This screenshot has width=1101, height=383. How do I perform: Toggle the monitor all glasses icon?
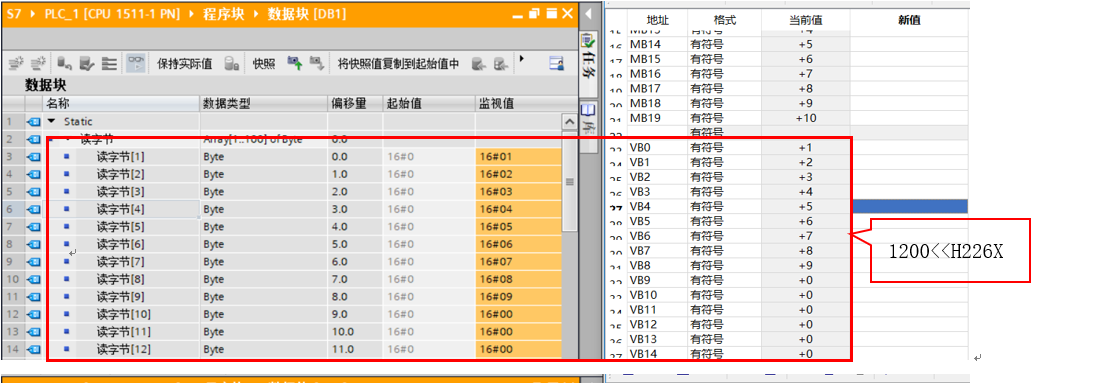pos(136,64)
